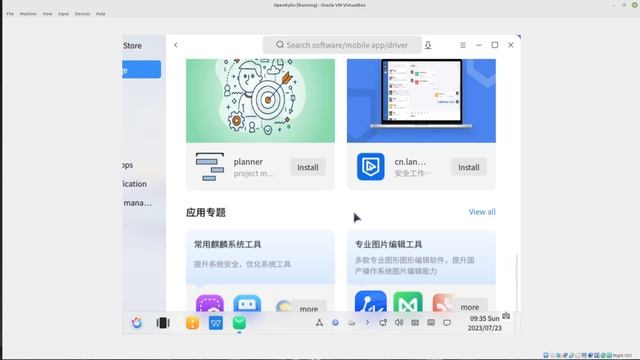Launch the orange app on taskbar
640x360 pixels.
tap(192, 323)
